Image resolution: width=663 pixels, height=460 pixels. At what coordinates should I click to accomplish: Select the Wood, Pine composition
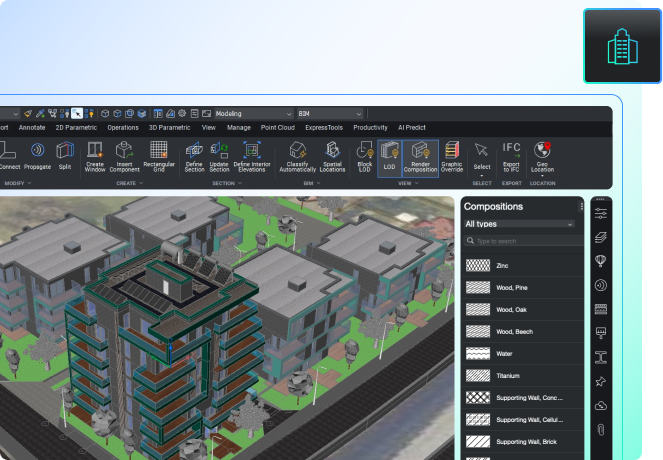523,288
